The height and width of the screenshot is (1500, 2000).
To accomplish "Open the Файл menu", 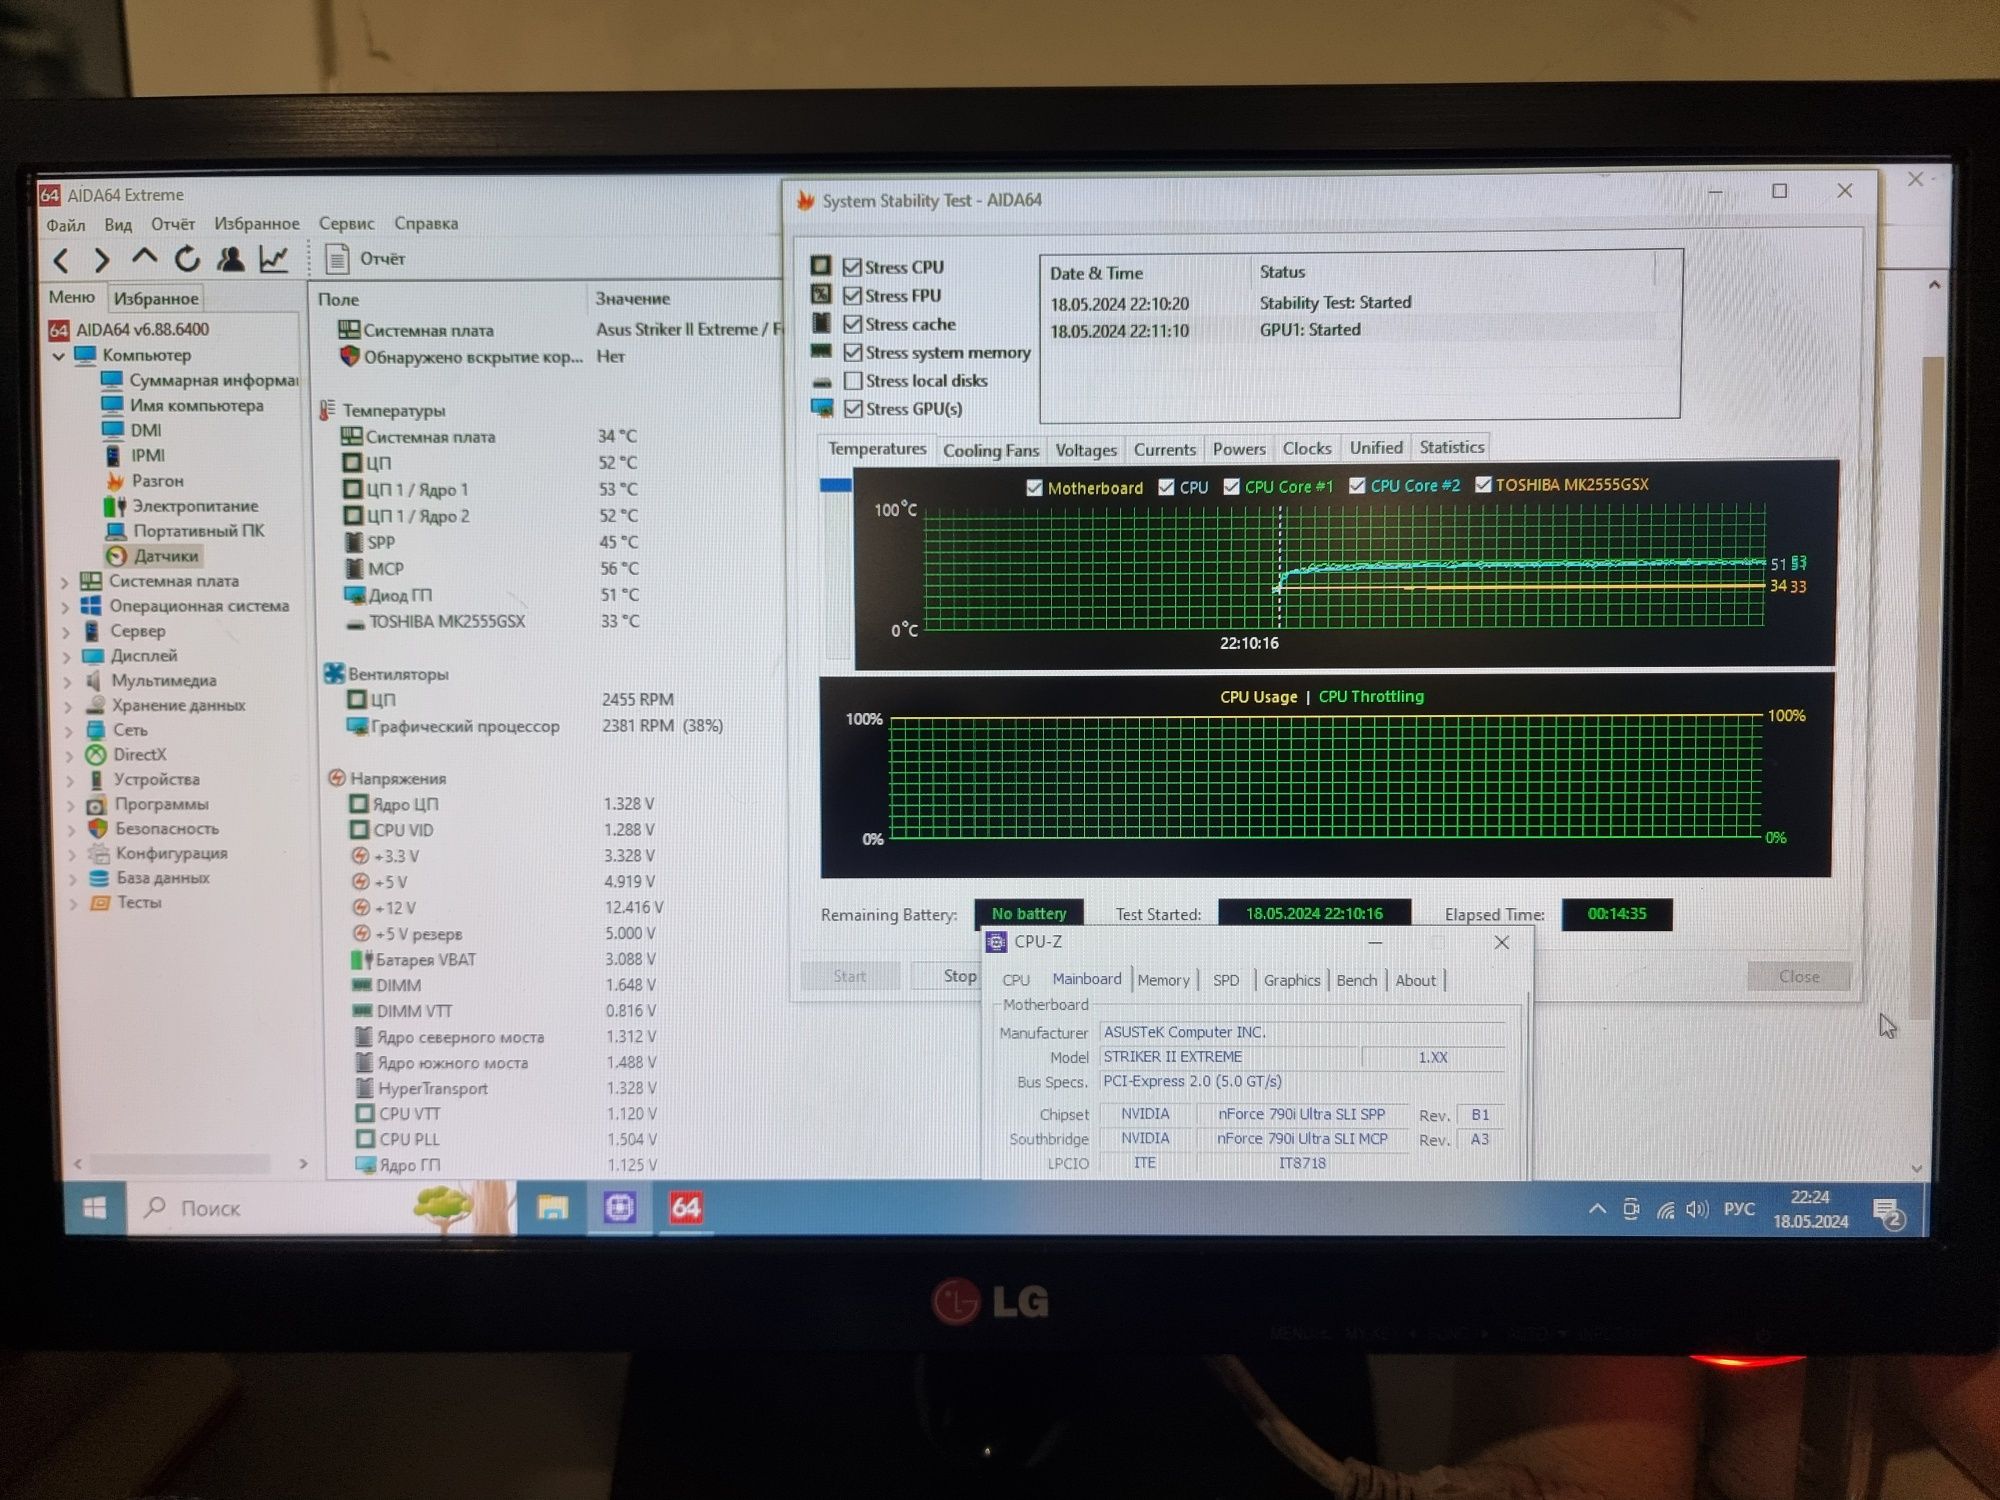I will coord(66,226).
